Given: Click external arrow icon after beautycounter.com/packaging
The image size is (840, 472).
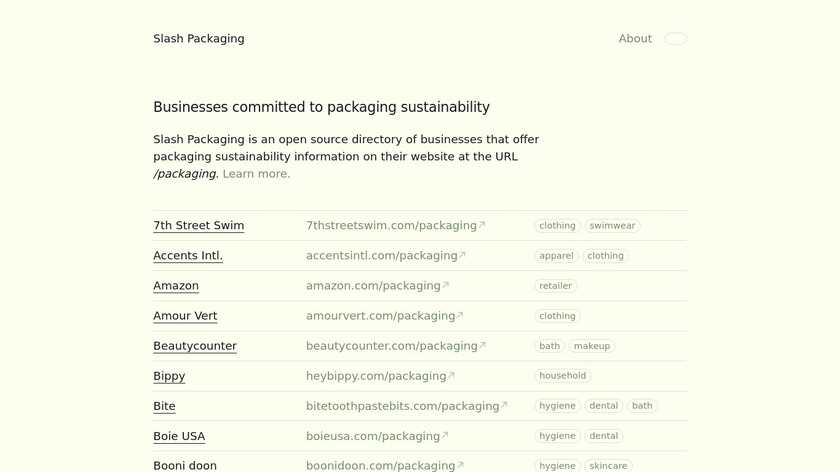Looking at the screenshot, I should (483, 345).
